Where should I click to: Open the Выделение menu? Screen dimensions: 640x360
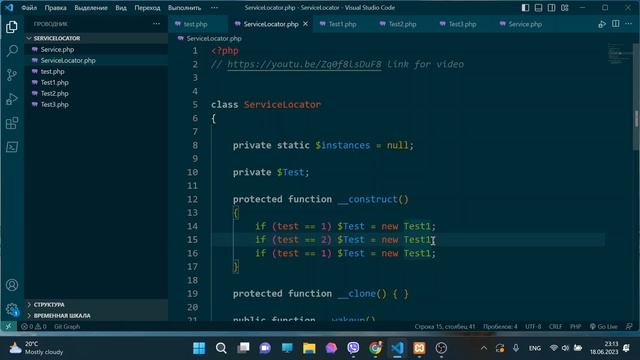[91, 8]
